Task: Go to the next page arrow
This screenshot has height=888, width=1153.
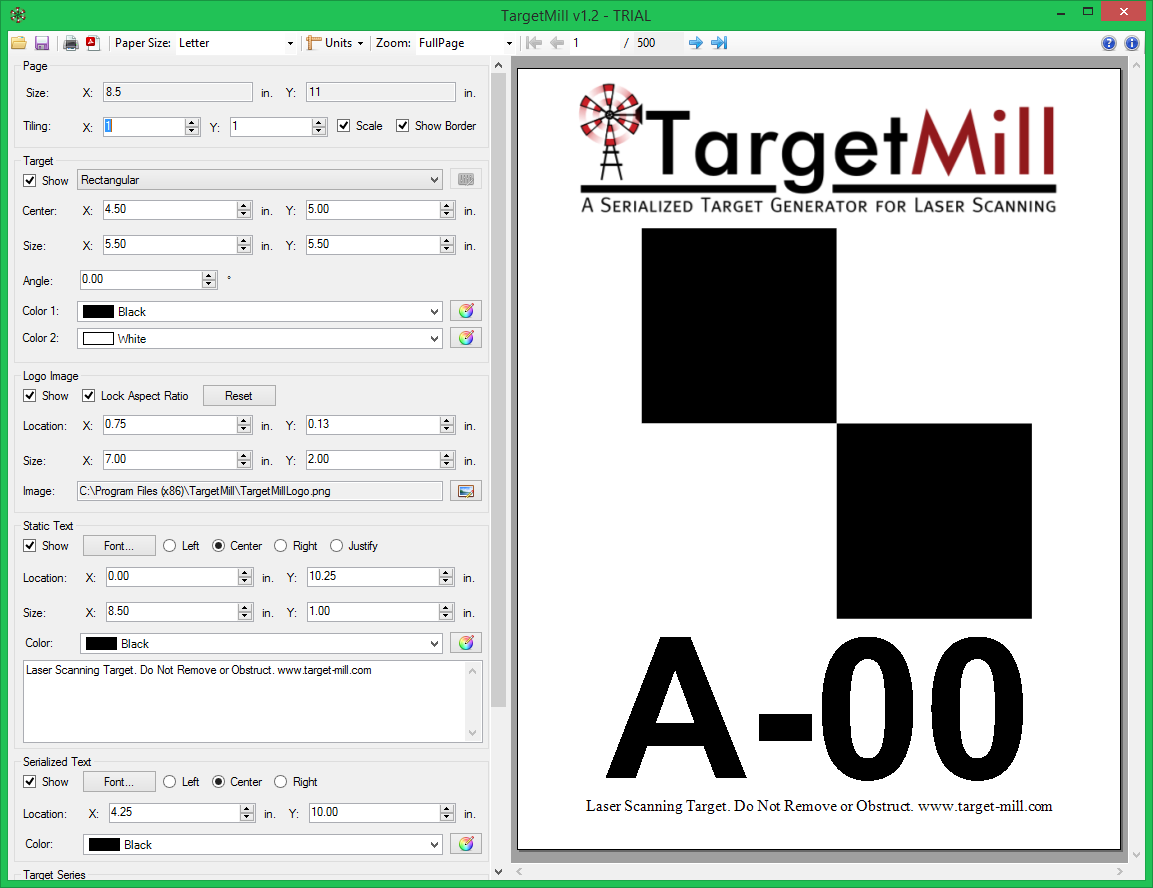Action: tap(695, 43)
